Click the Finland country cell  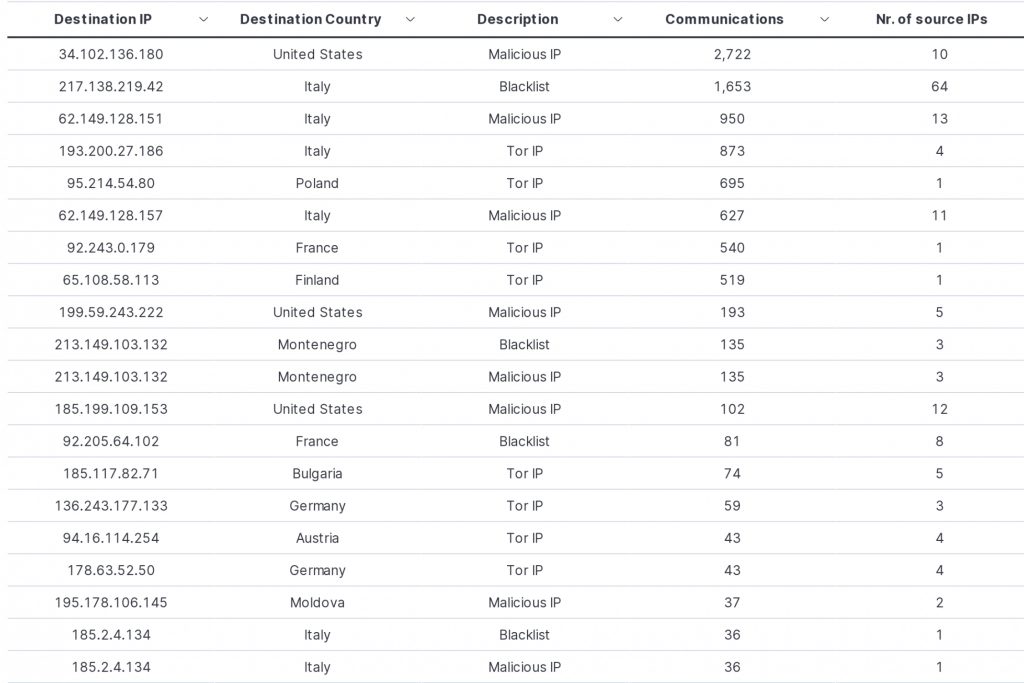(x=317, y=279)
